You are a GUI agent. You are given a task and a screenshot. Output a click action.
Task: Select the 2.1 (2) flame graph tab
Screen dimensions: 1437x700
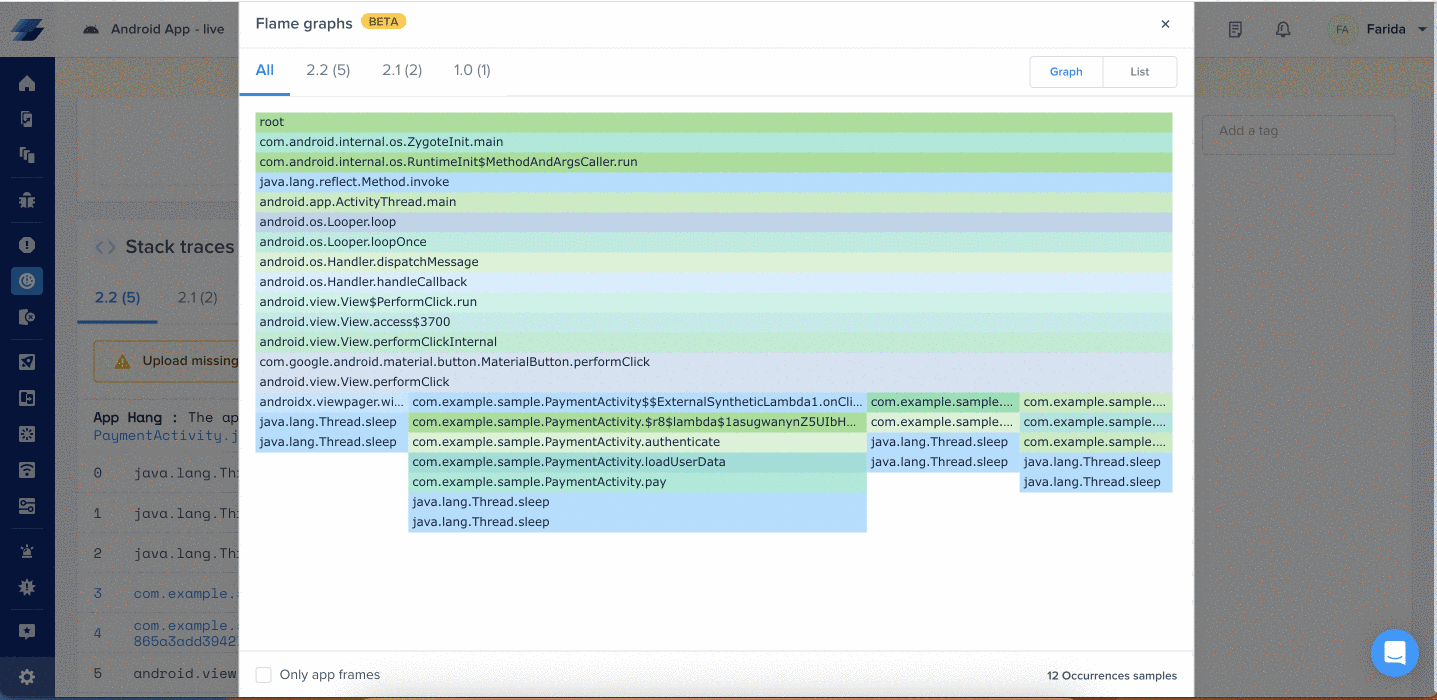tap(402, 70)
